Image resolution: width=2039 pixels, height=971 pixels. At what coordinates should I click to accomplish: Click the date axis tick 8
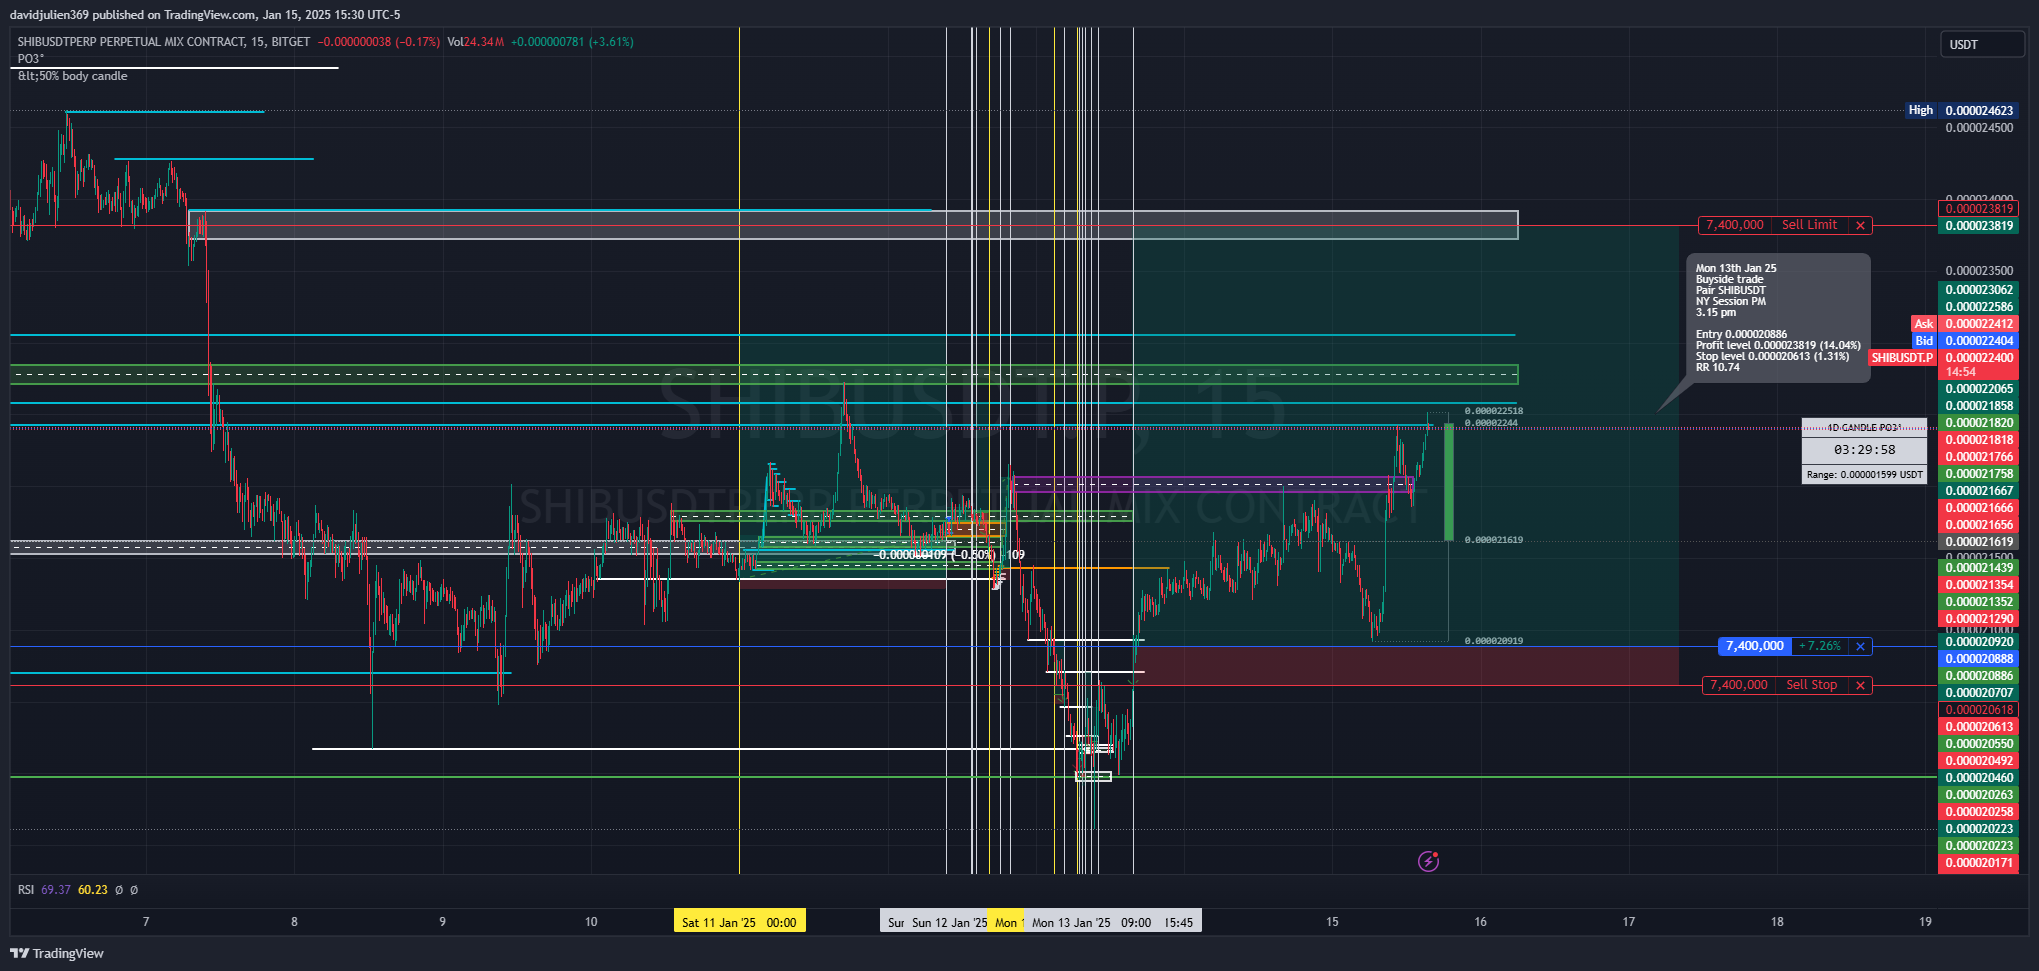pyautogui.click(x=294, y=922)
